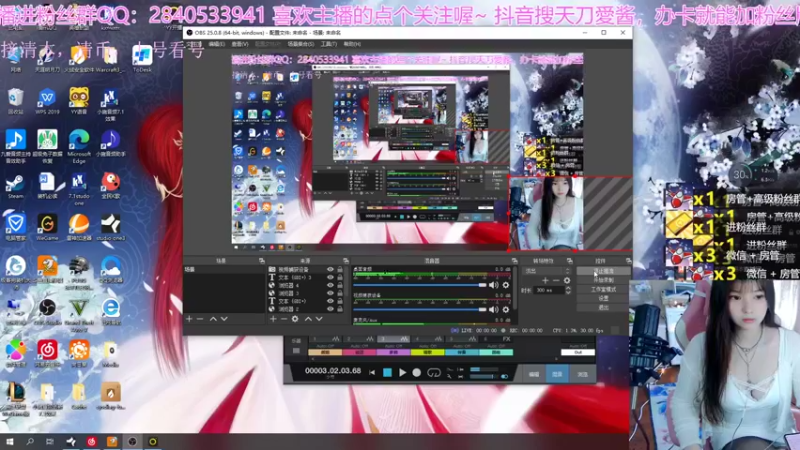Click the Studio One record button
Image resolution: width=800 pixels, height=450 pixels.
coord(417,373)
